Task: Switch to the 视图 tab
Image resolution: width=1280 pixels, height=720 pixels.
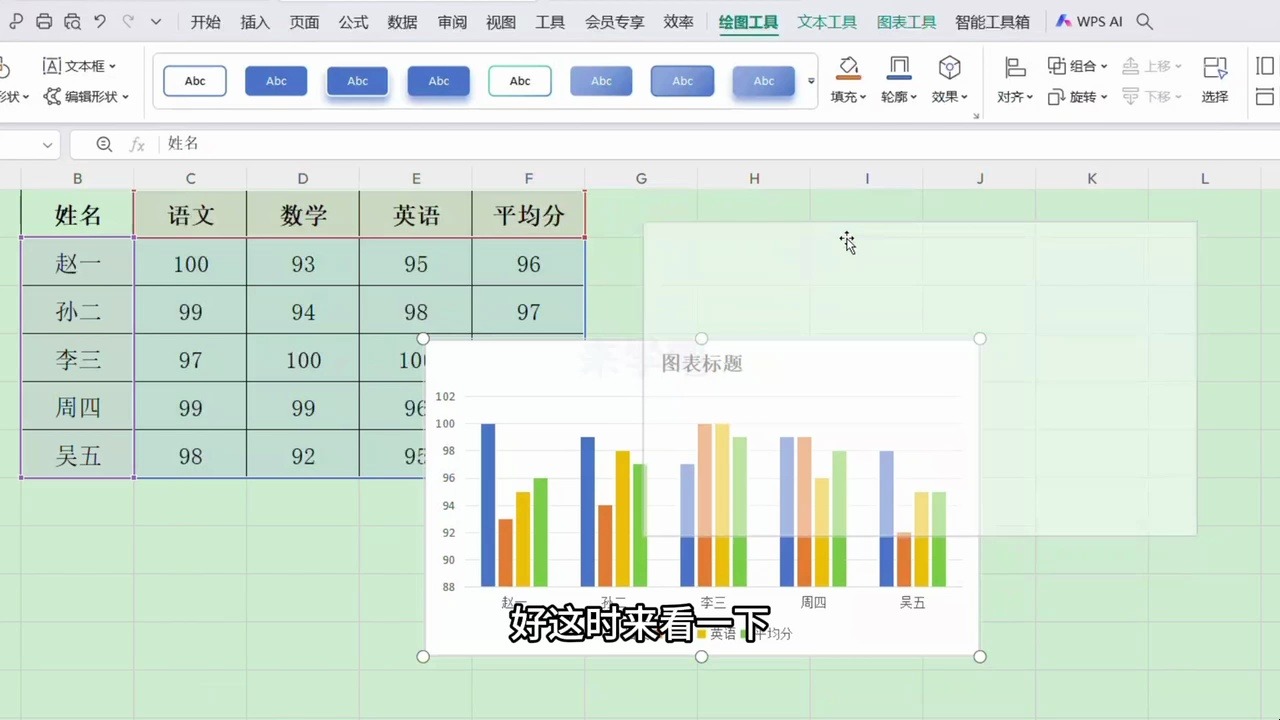Action: (501, 21)
